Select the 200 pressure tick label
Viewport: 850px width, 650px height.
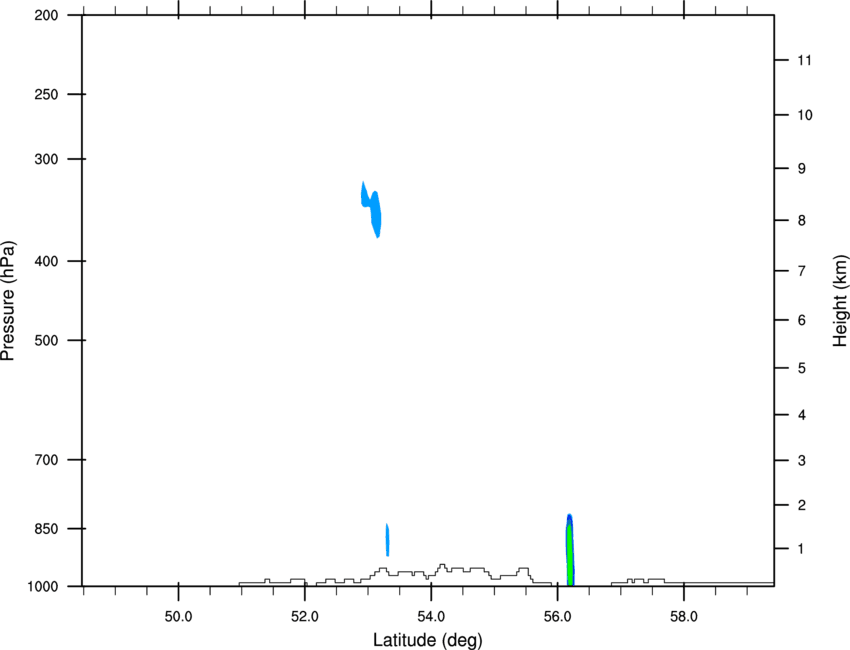[x=46, y=15]
